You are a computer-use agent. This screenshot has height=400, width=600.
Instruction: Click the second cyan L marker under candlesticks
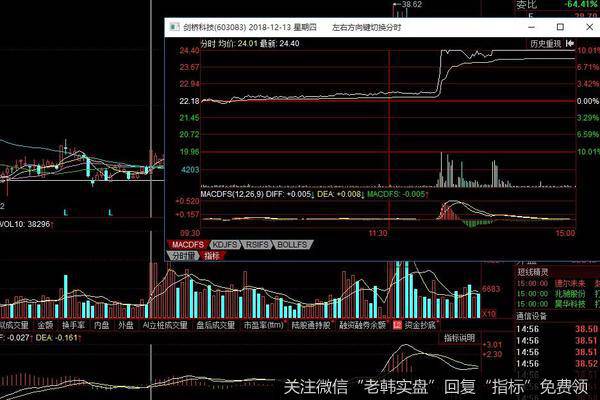click(x=110, y=212)
